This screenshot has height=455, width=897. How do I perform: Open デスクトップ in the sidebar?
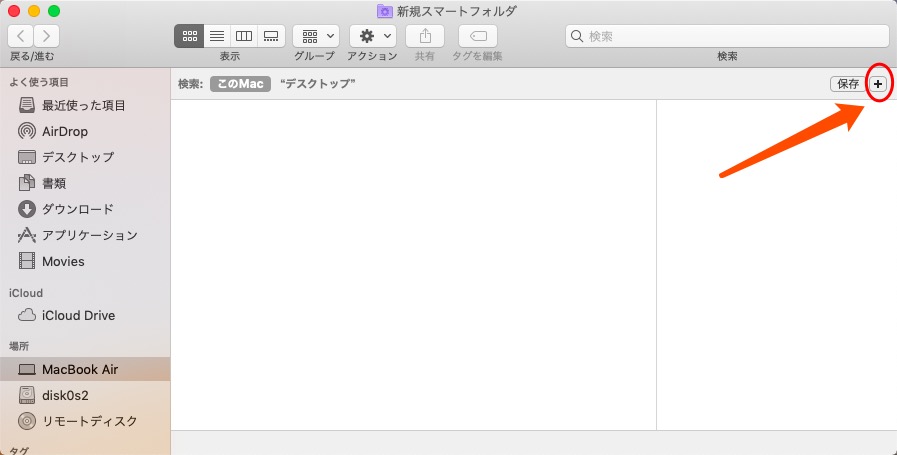[x=85, y=157]
